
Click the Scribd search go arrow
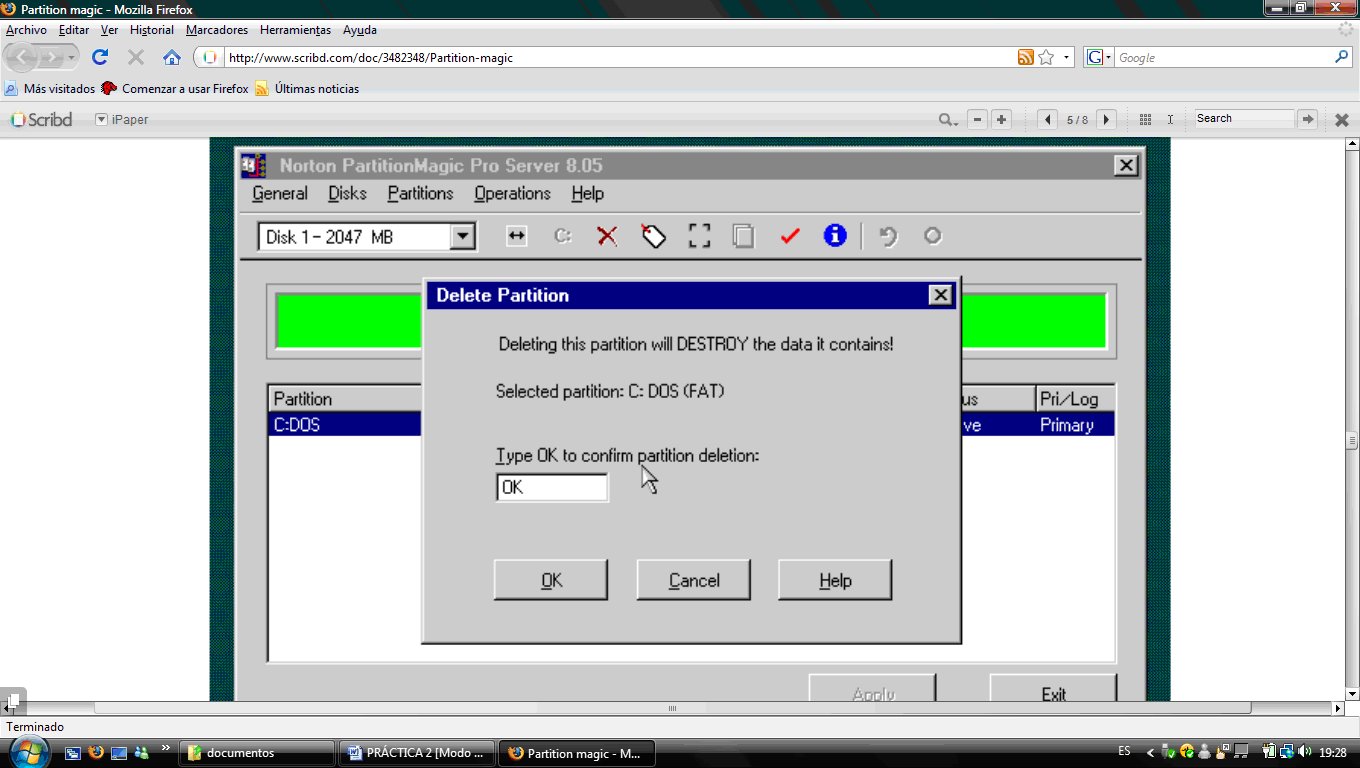(1307, 120)
